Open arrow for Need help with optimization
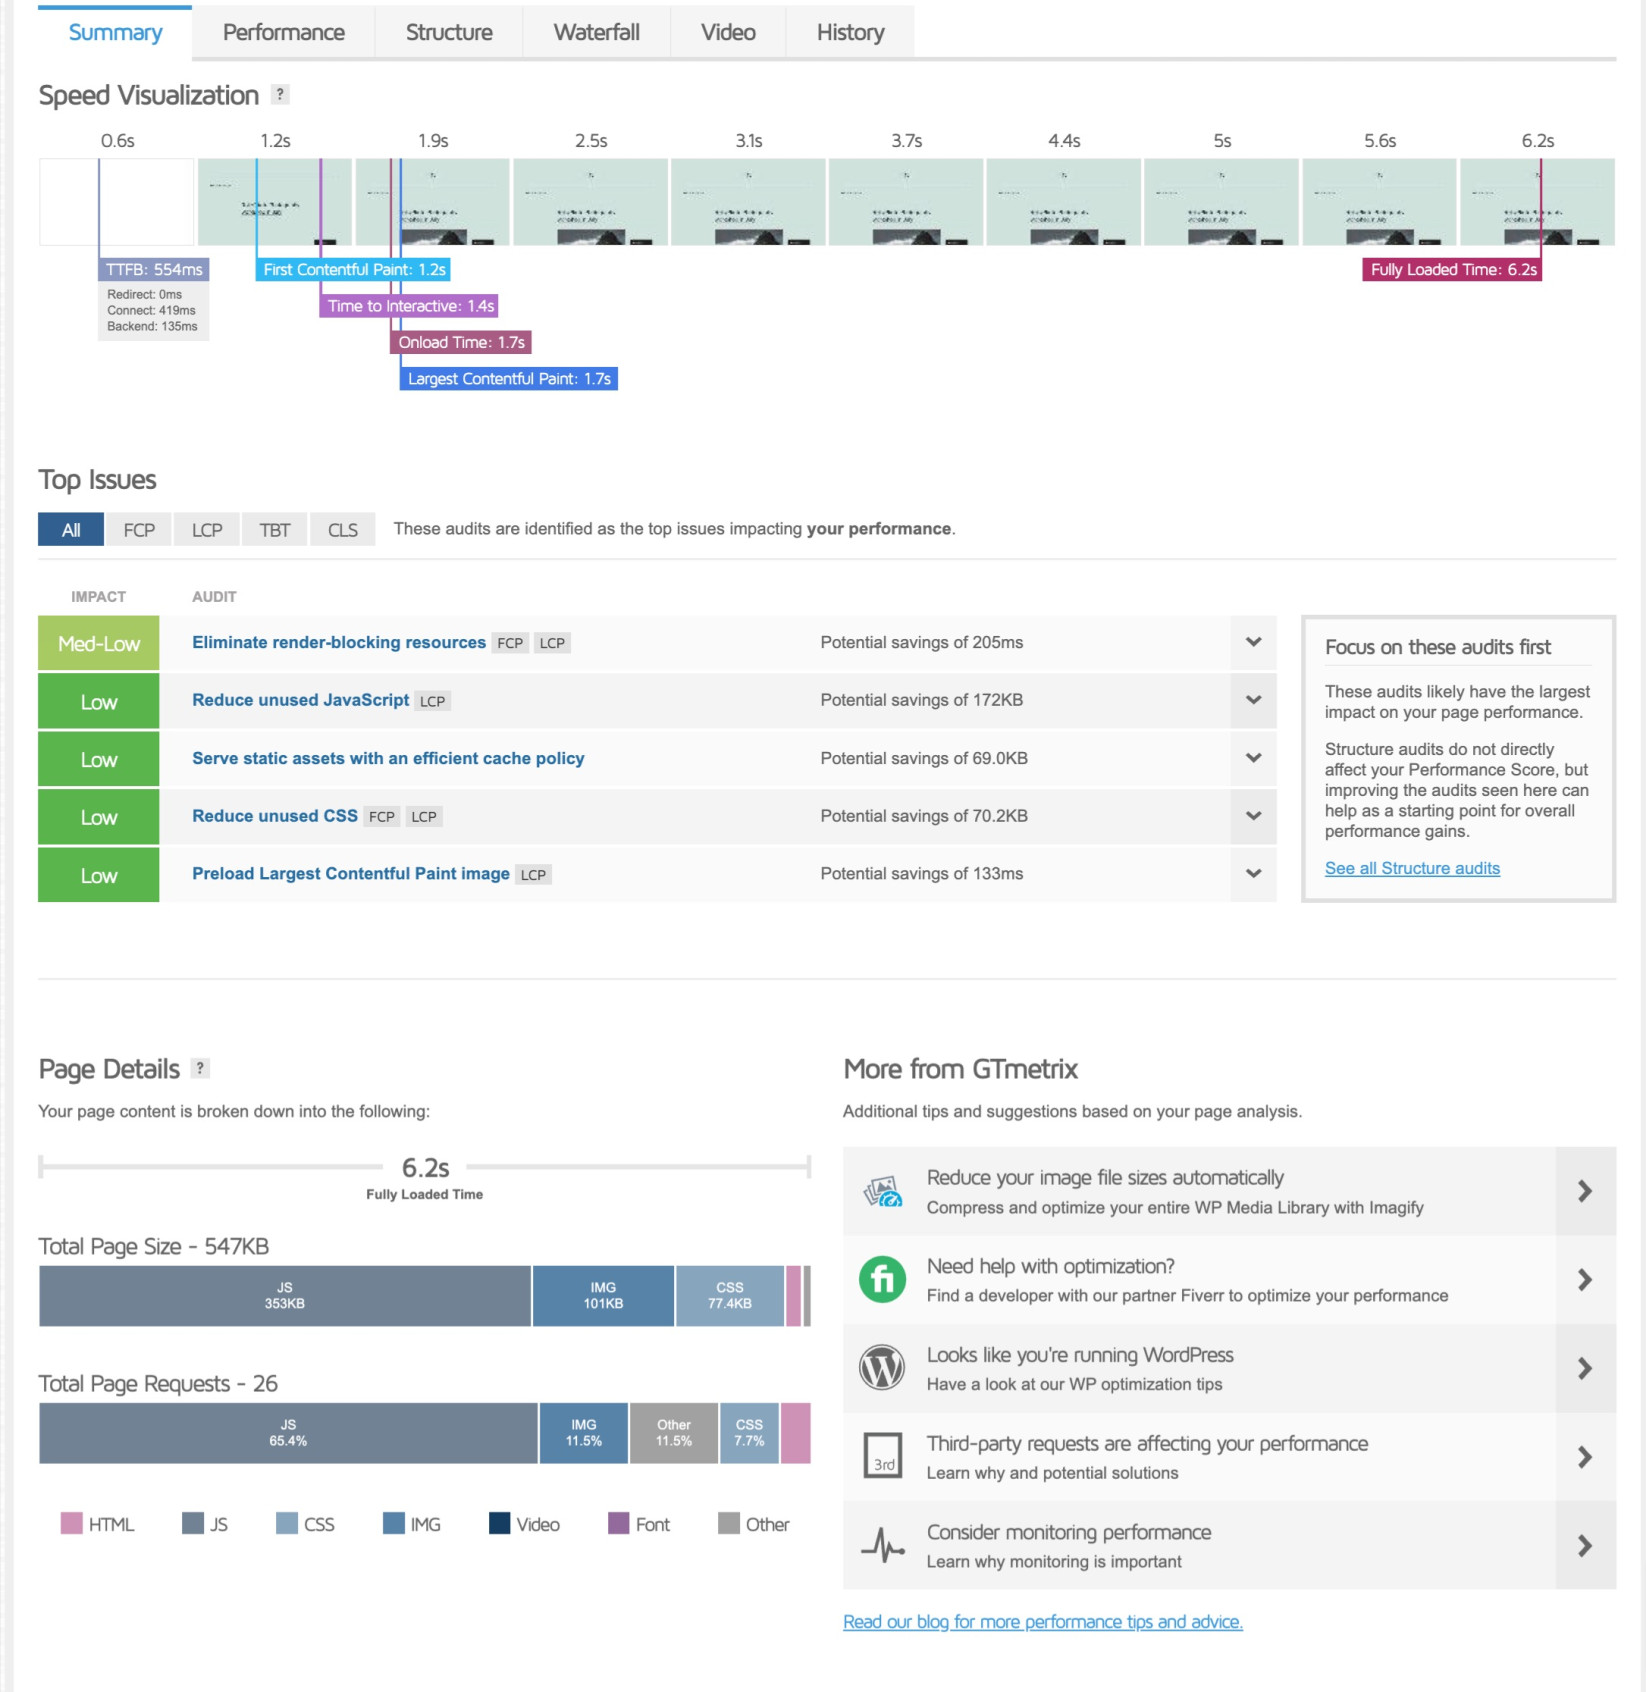Viewport: 1646px width, 1692px height. pos(1585,1279)
